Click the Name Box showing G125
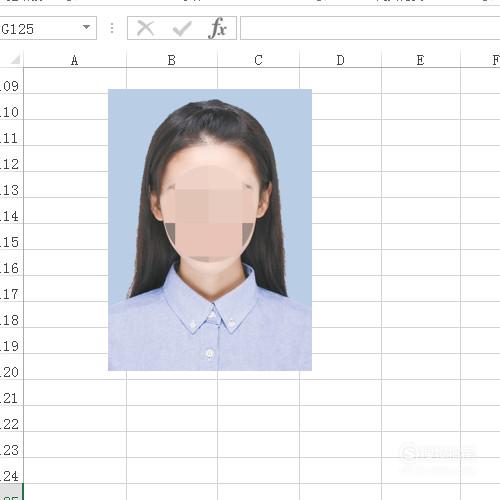 pyautogui.click(x=48, y=28)
